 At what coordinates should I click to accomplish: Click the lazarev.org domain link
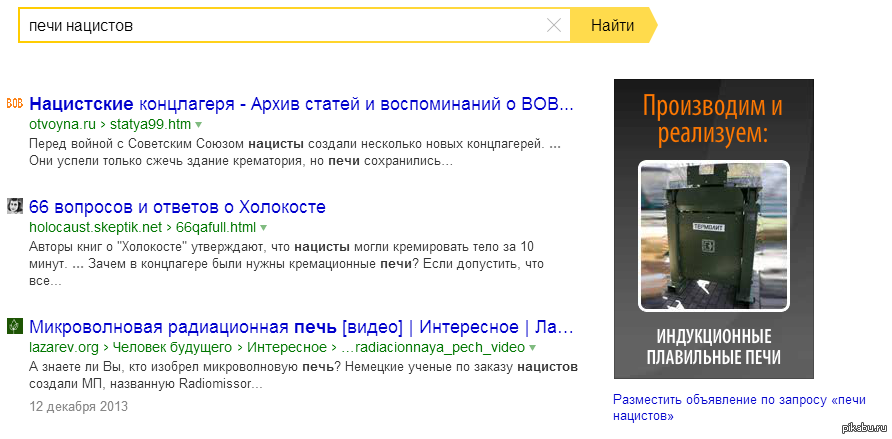tap(64, 348)
